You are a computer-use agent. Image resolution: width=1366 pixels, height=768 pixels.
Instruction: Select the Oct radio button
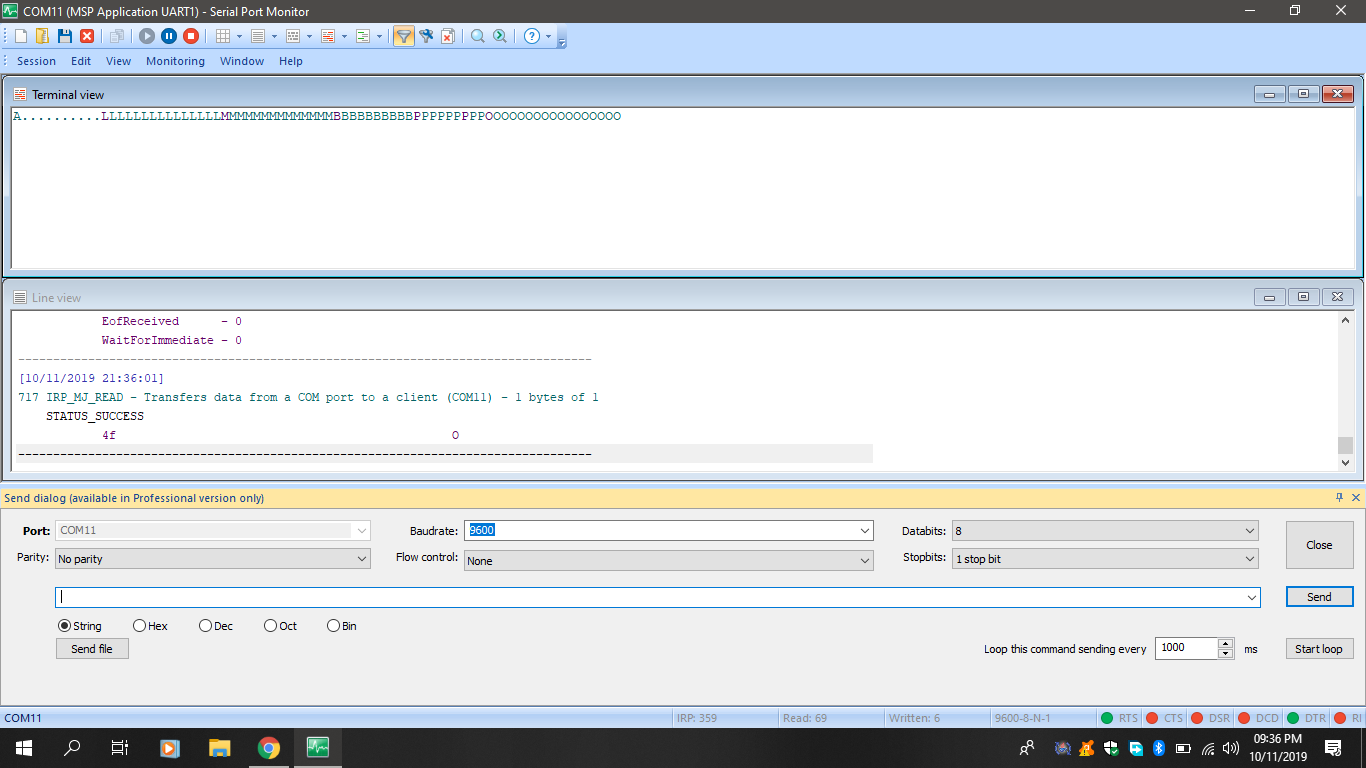(x=270, y=626)
